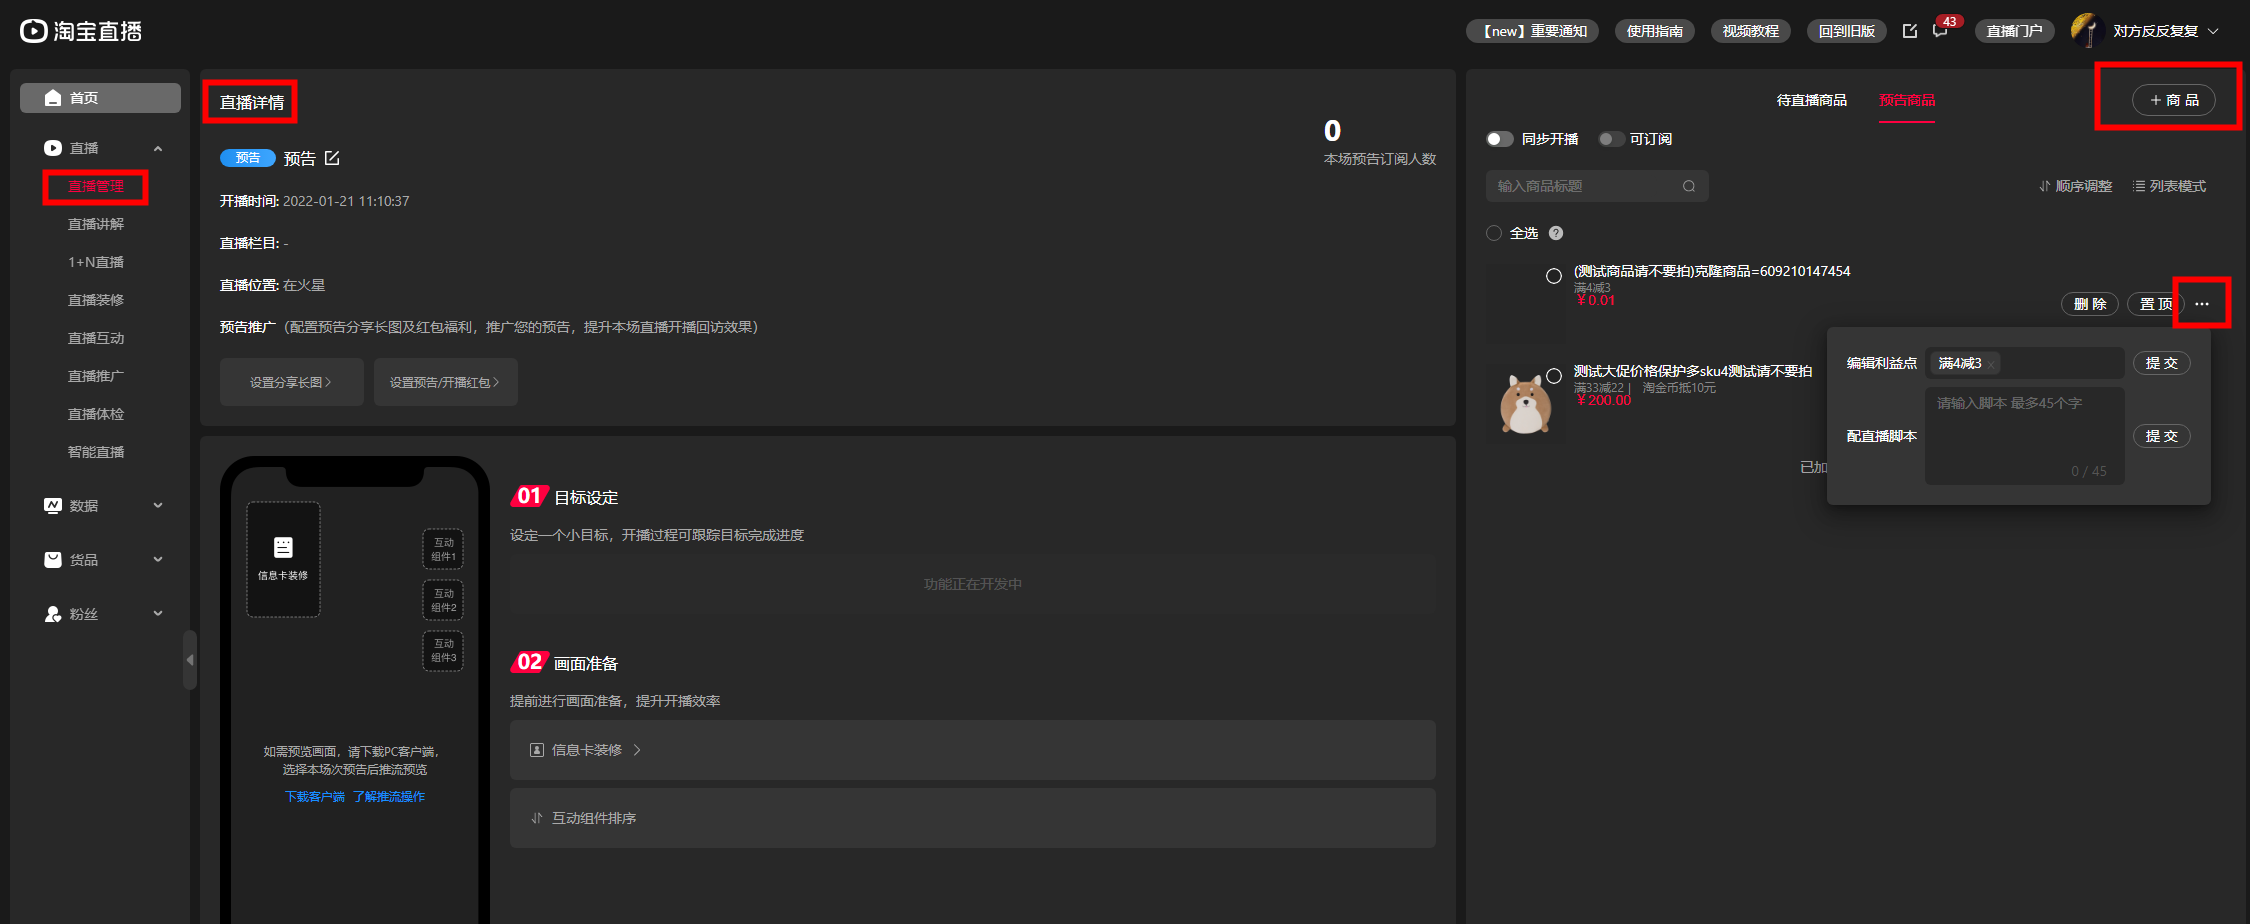Open 设置预告/开播红包 option
This screenshot has width=2250, height=924.
pyautogui.click(x=445, y=382)
